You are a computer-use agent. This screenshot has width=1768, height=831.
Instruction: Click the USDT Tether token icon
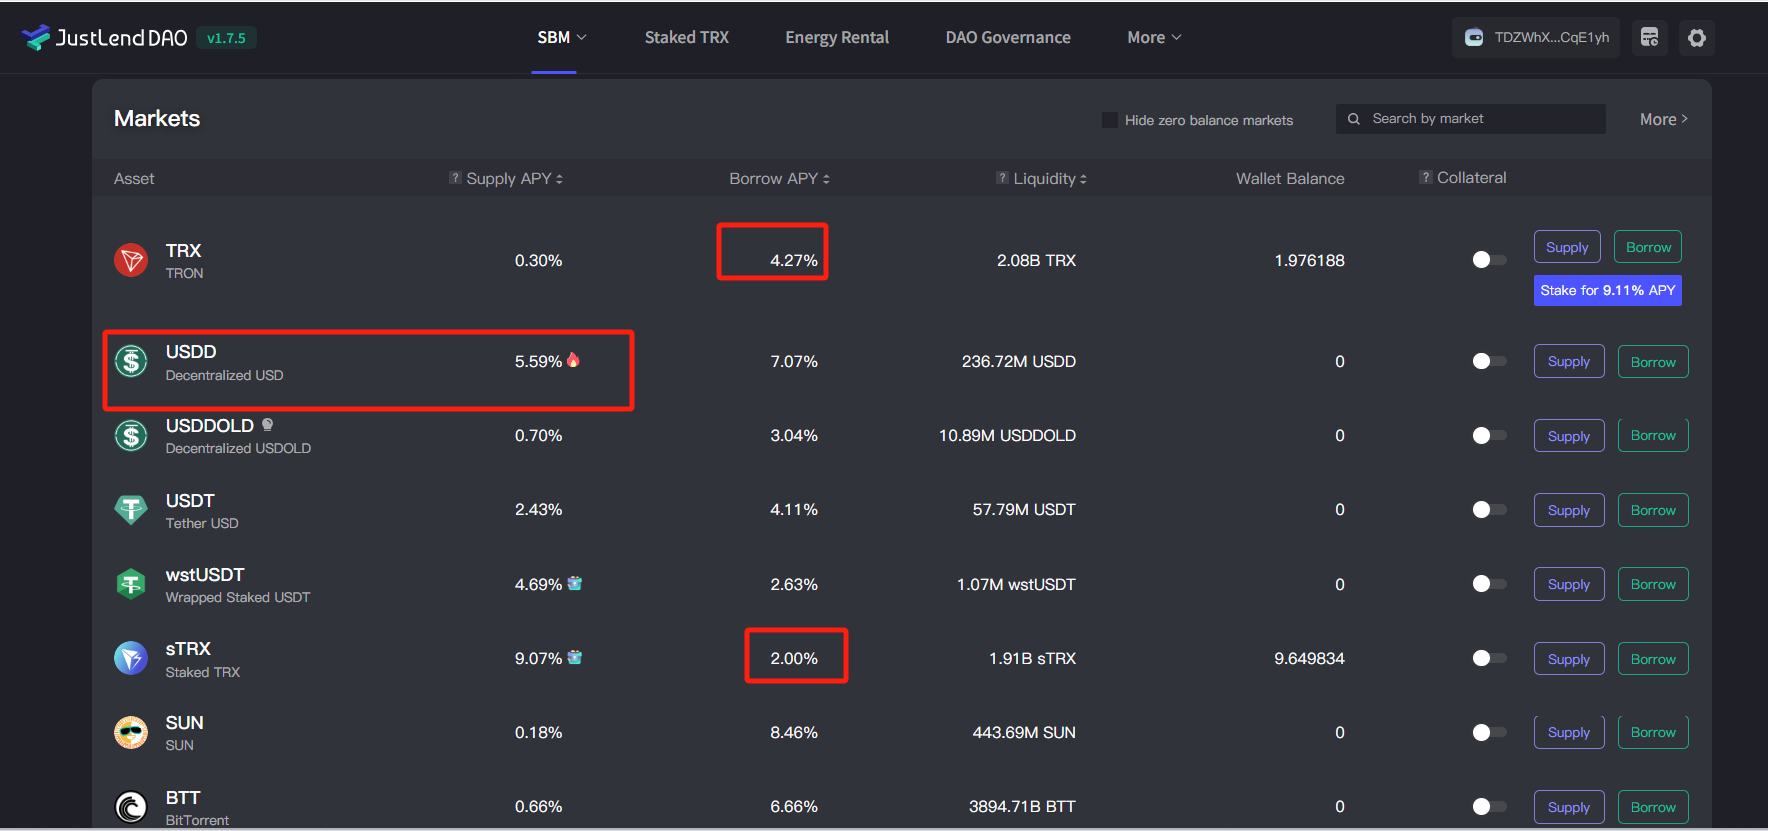[x=131, y=510]
